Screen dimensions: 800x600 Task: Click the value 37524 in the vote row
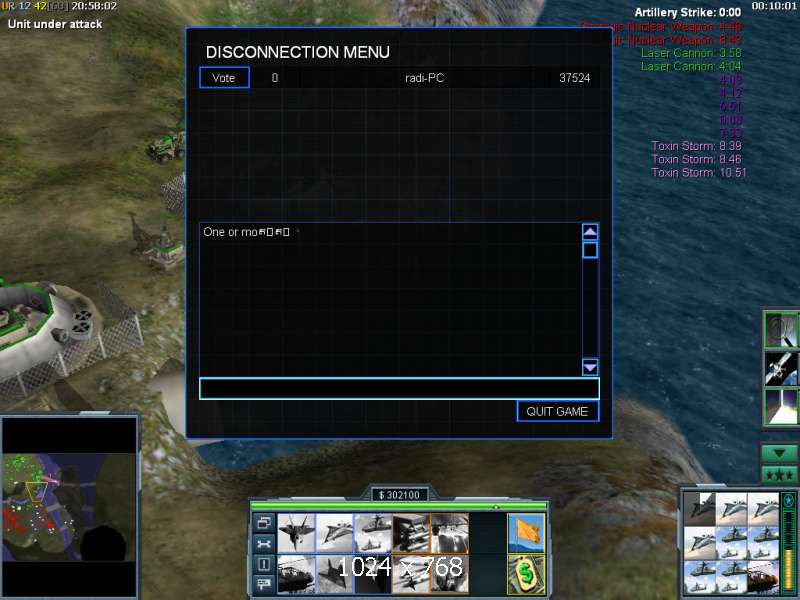point(574,78)
